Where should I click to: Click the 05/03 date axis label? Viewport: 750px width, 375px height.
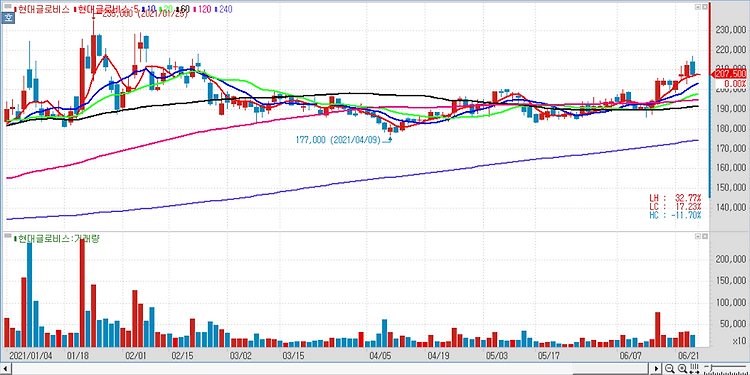[x=497, y=356]
